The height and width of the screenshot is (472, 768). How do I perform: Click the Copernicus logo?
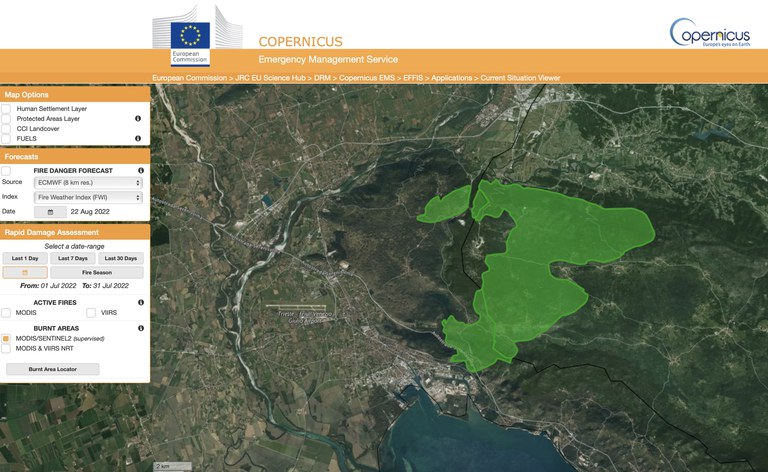pos(709,35)
